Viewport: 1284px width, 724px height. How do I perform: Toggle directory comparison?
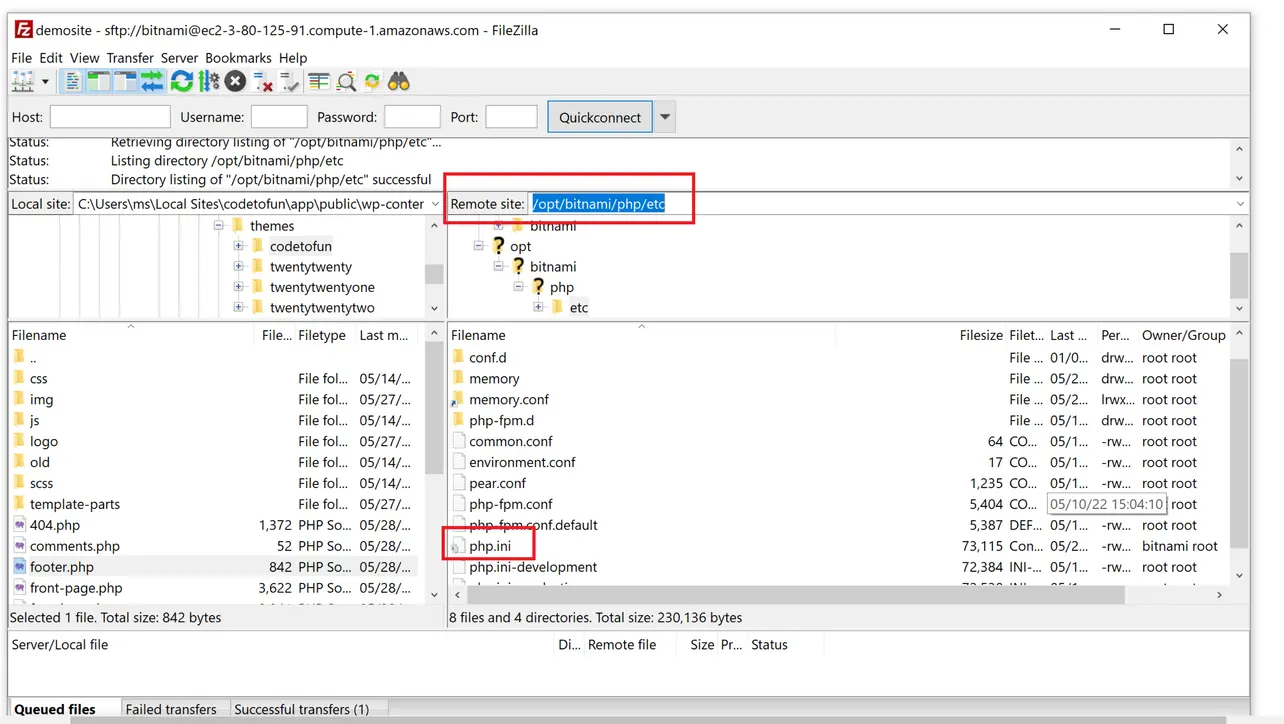346,82
